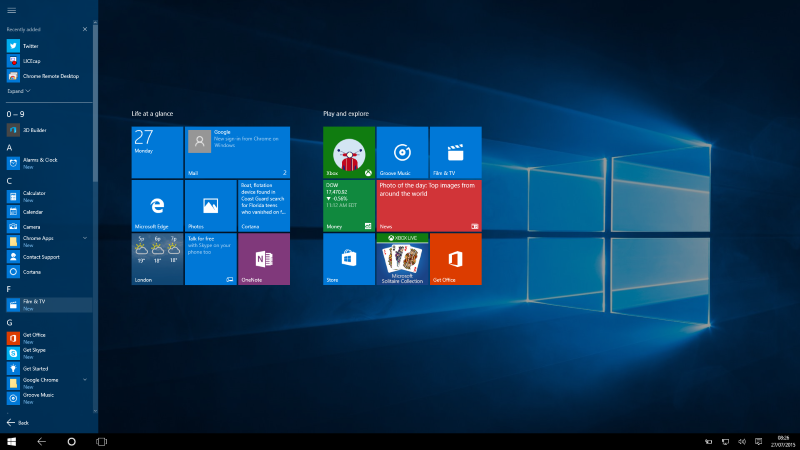Open the Groove Music tile
This screenshot has height=450, width=800.
(x=402, y=153)
